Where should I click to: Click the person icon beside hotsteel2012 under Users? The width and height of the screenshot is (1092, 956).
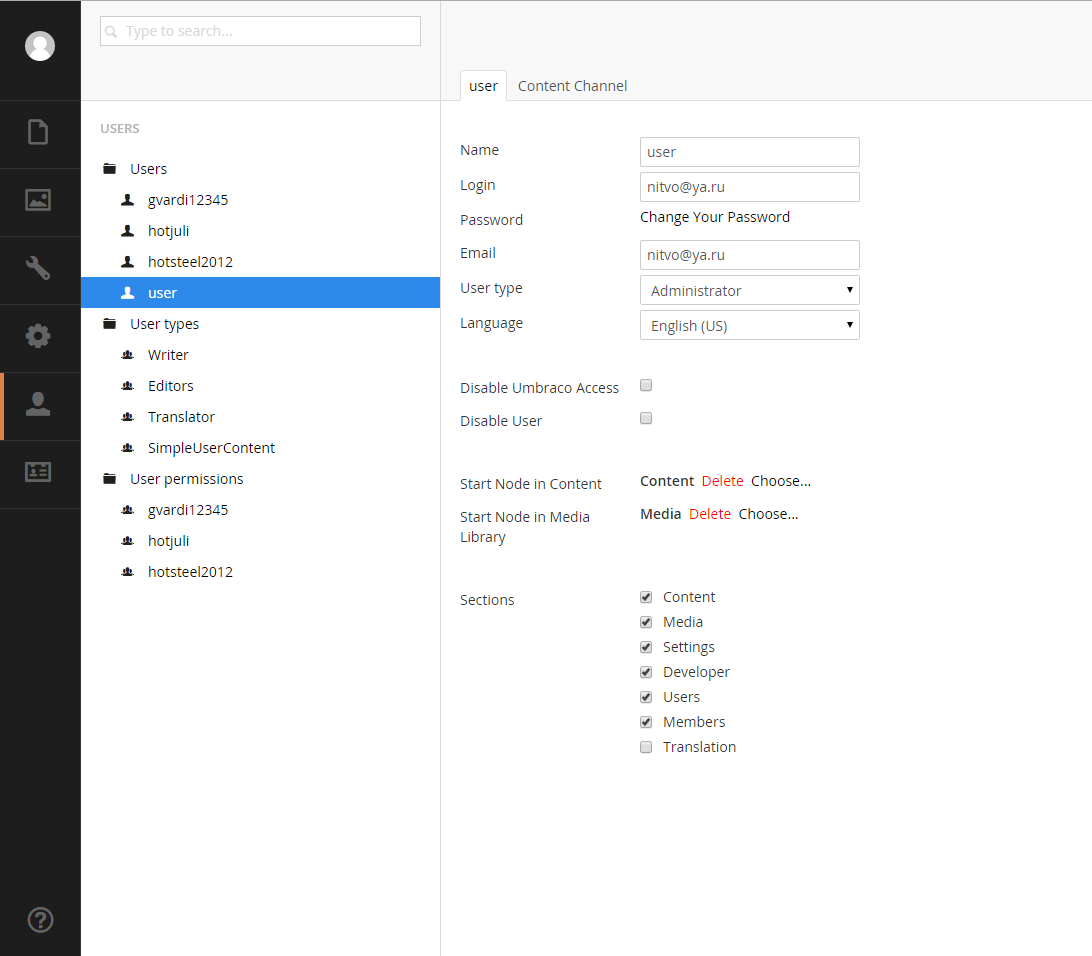pyautogui.click(x=127, y=262)
